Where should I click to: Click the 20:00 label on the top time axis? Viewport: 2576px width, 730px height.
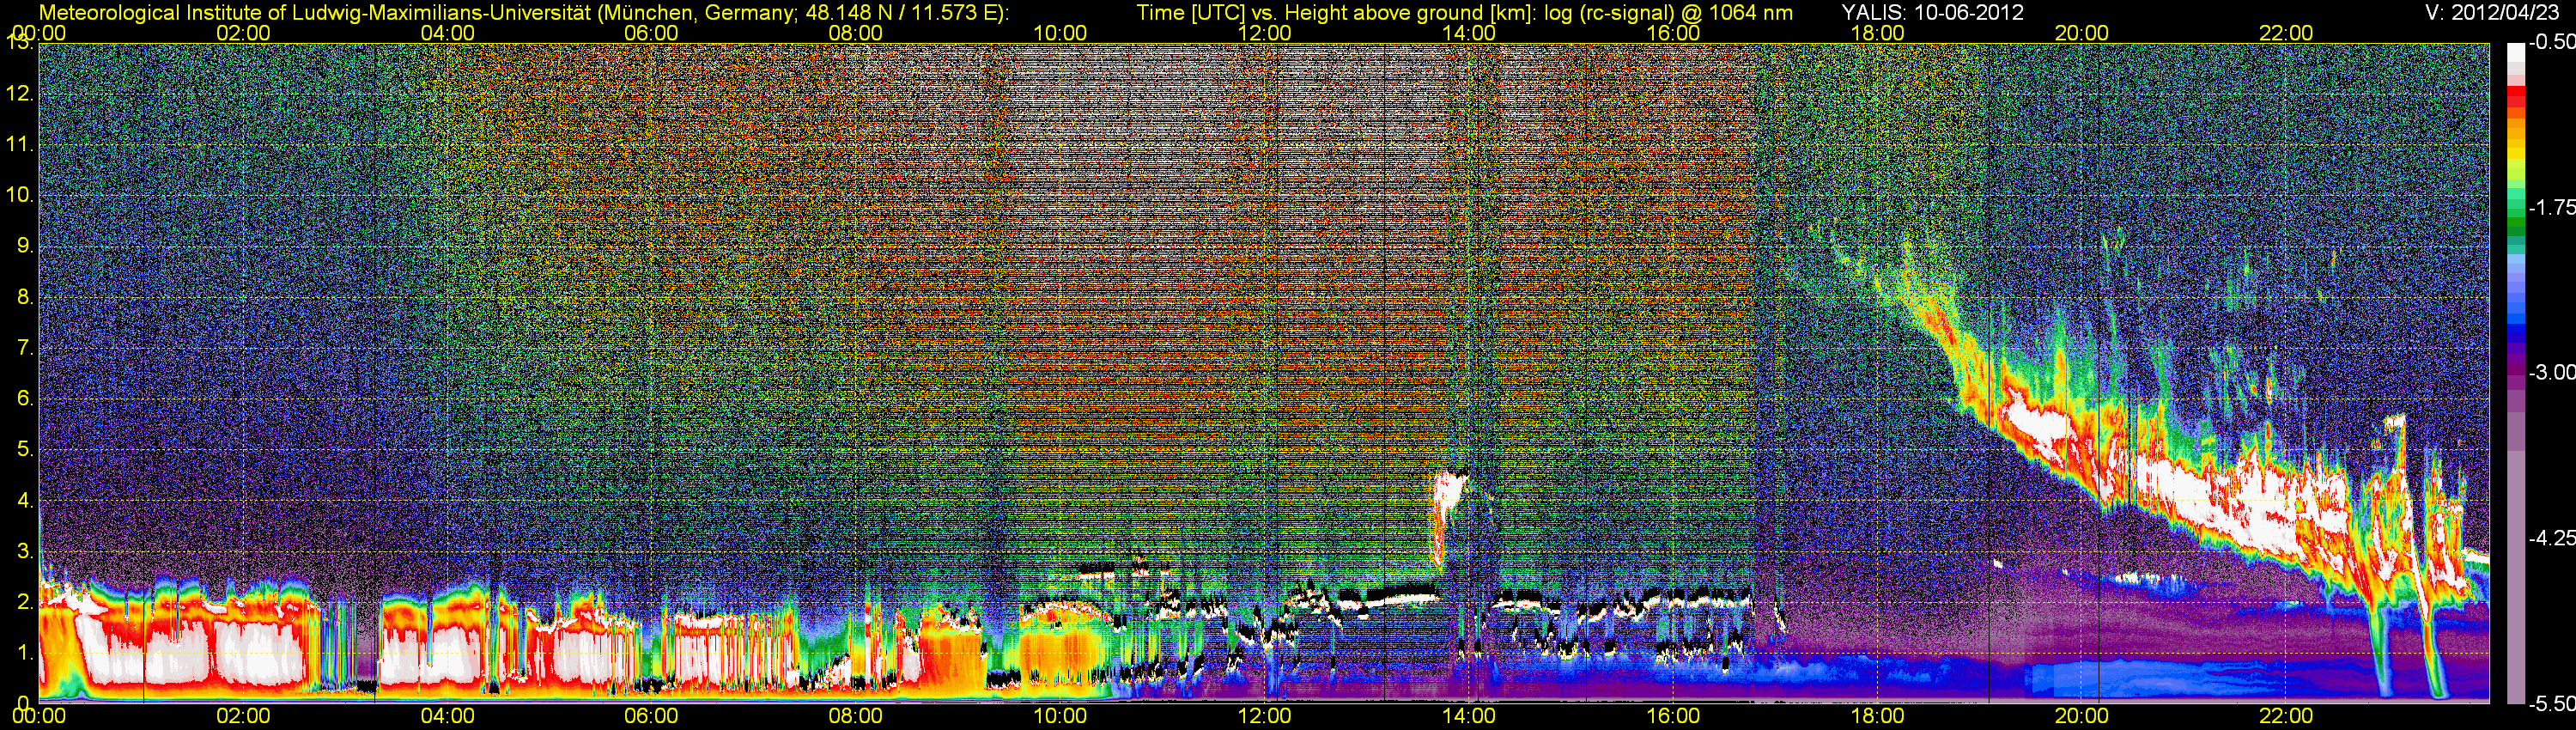[x=2082, y=33]
